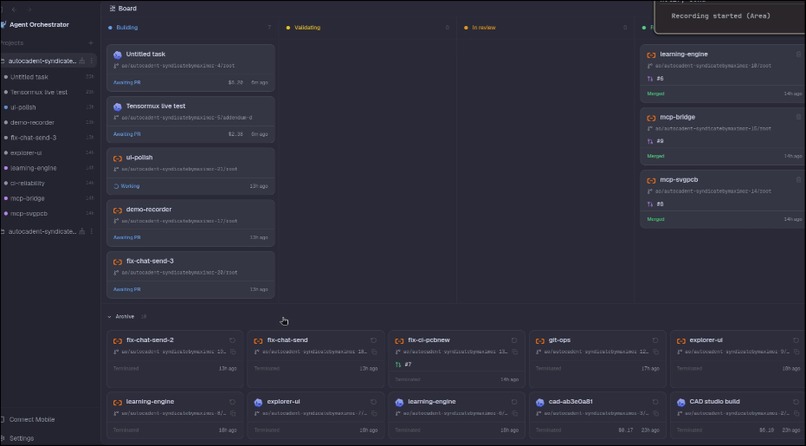Image resolution: width=806 pixels, height=446 pixels.
Task: Open Settings in the sidebar
Action: (x=22, y=438)
